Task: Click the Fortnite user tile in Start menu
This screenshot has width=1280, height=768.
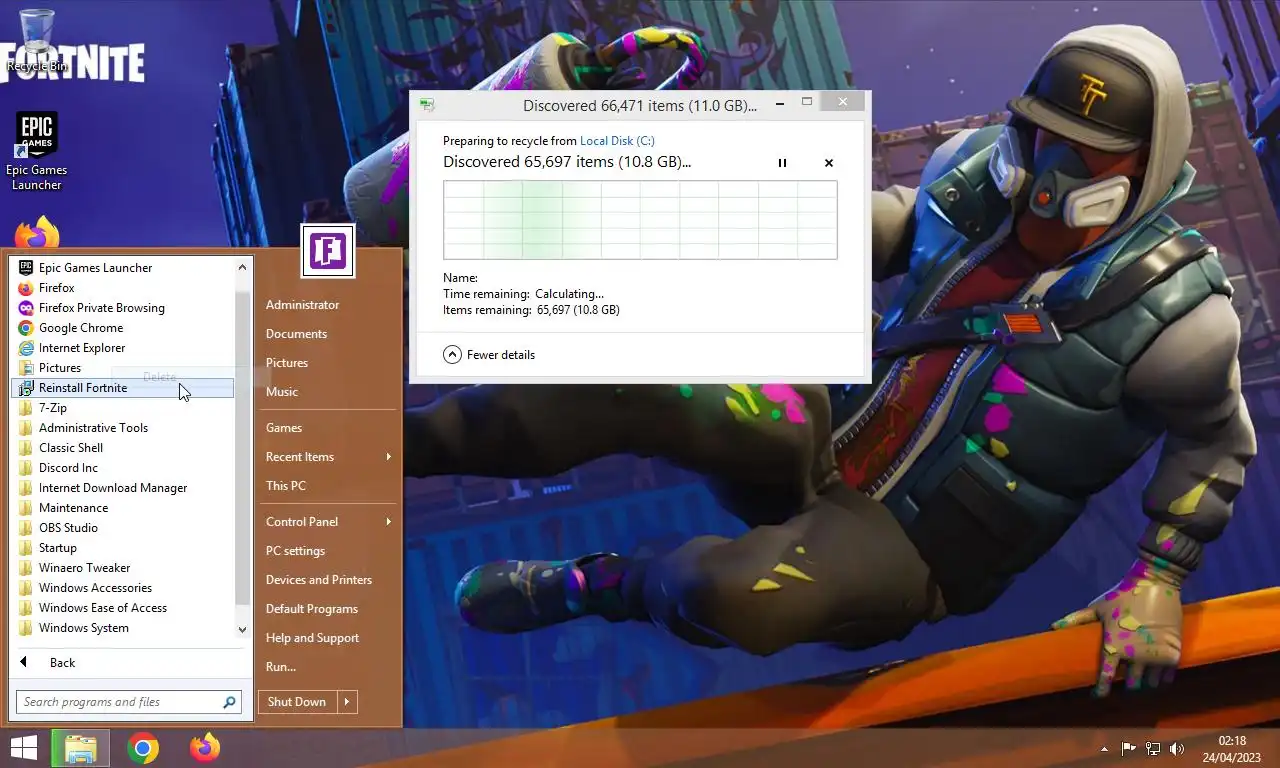Action: click(x=327, y=250)
